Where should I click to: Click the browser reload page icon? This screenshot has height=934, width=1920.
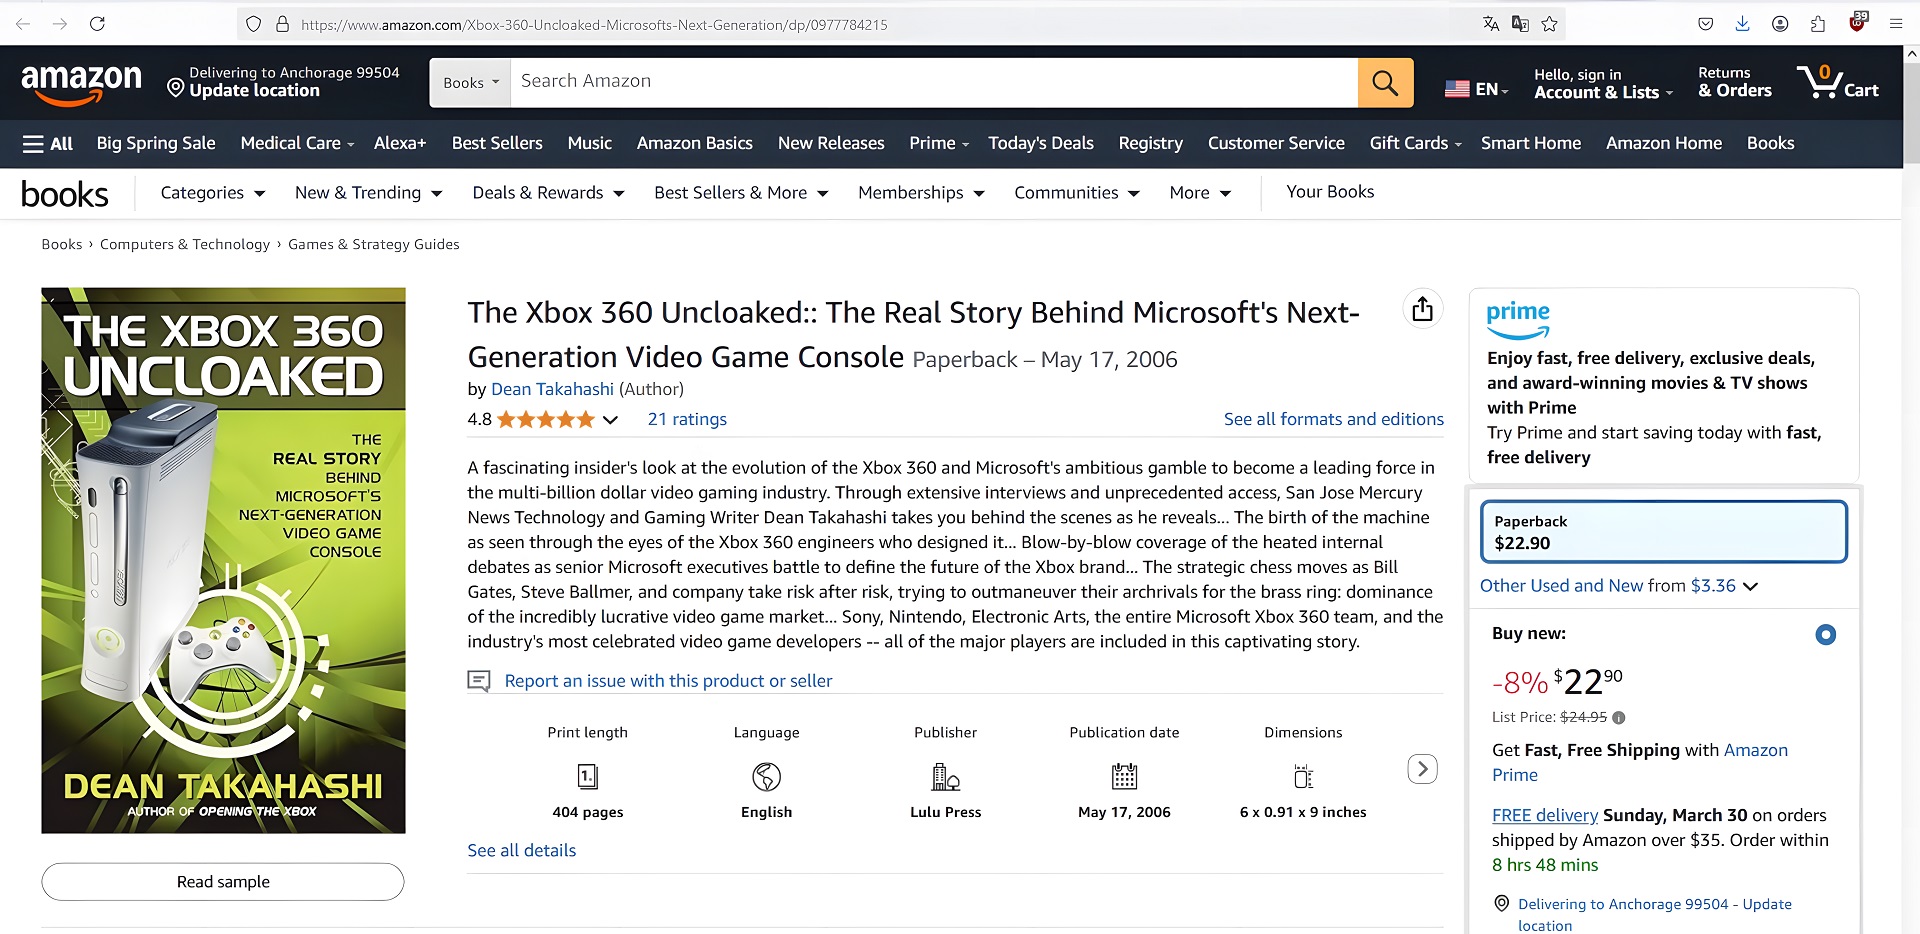97,24
